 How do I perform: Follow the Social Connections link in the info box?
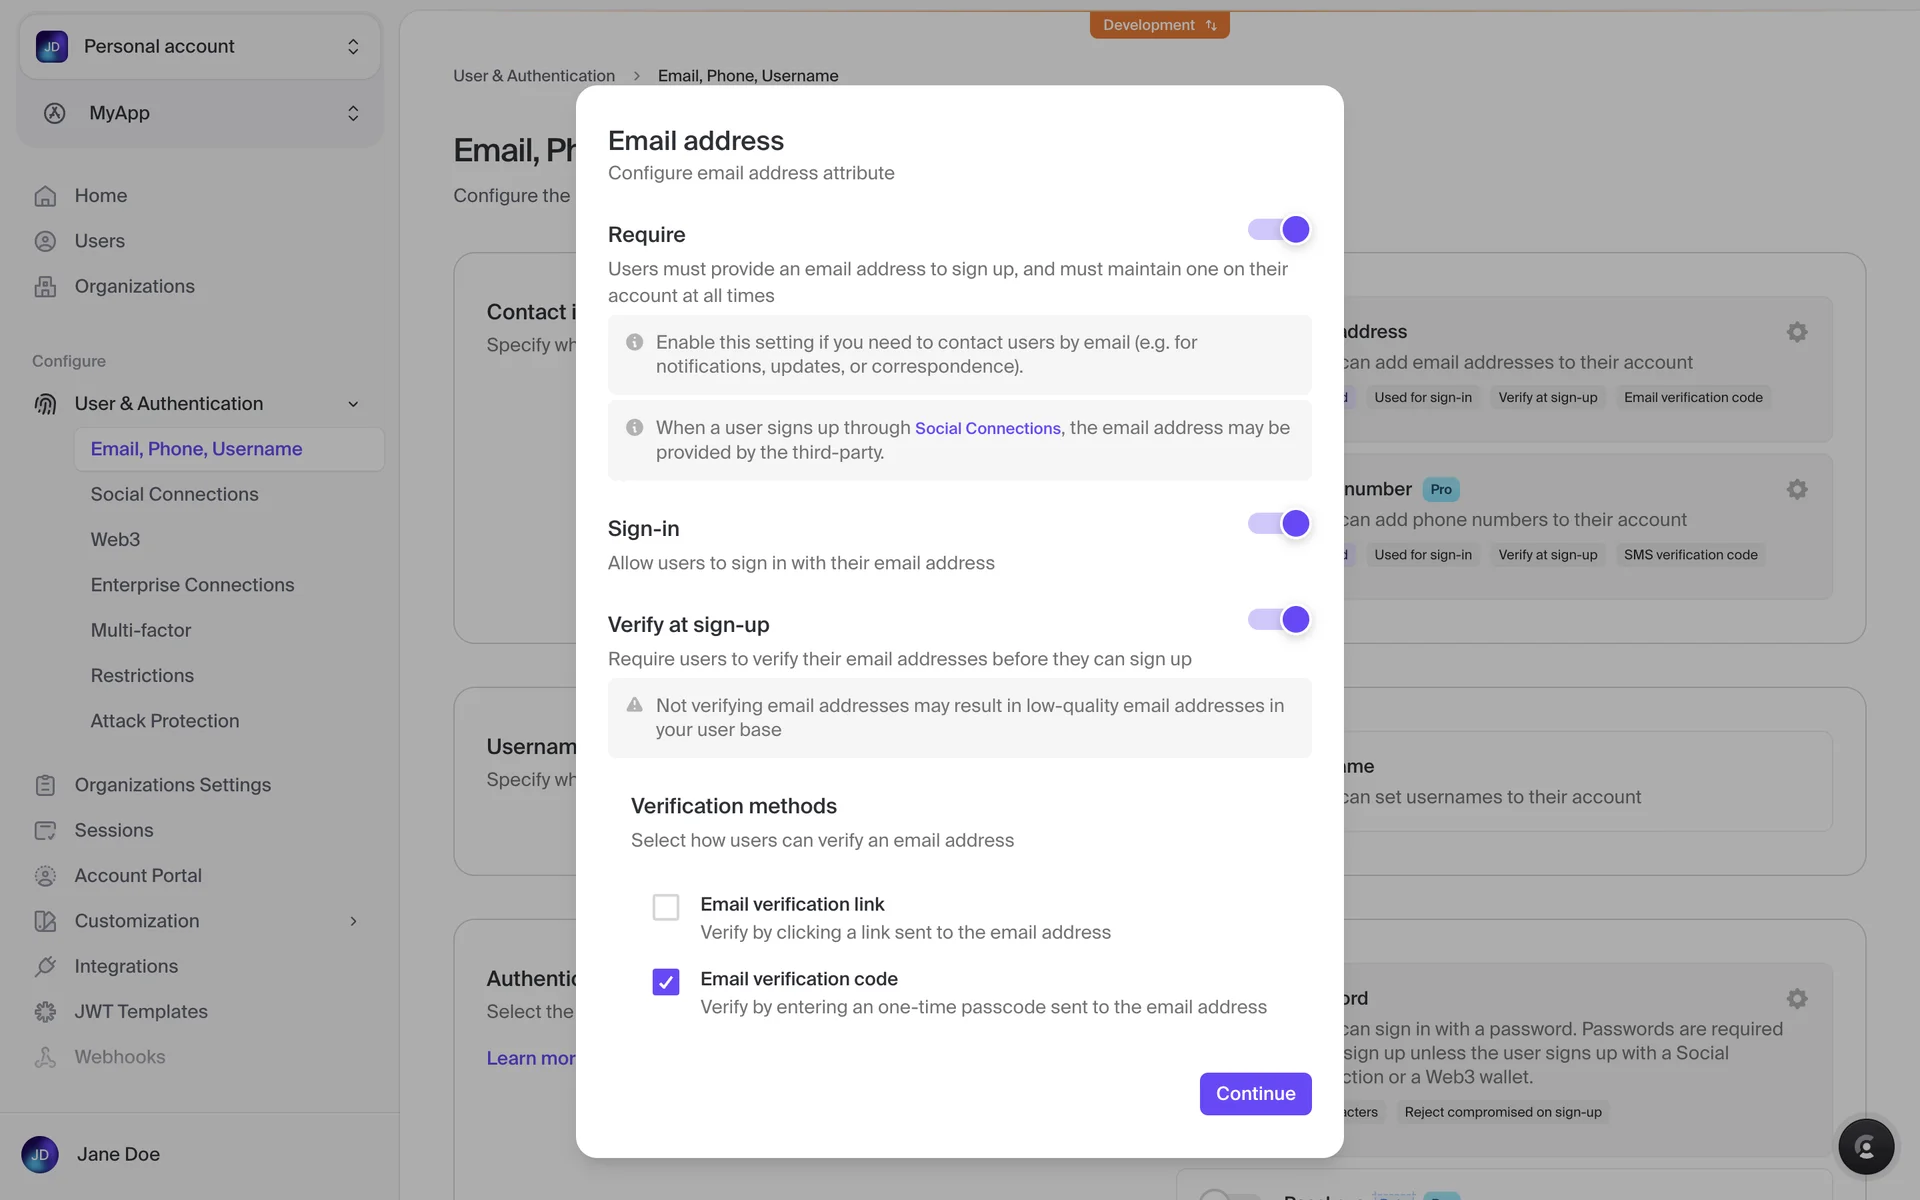987,428
